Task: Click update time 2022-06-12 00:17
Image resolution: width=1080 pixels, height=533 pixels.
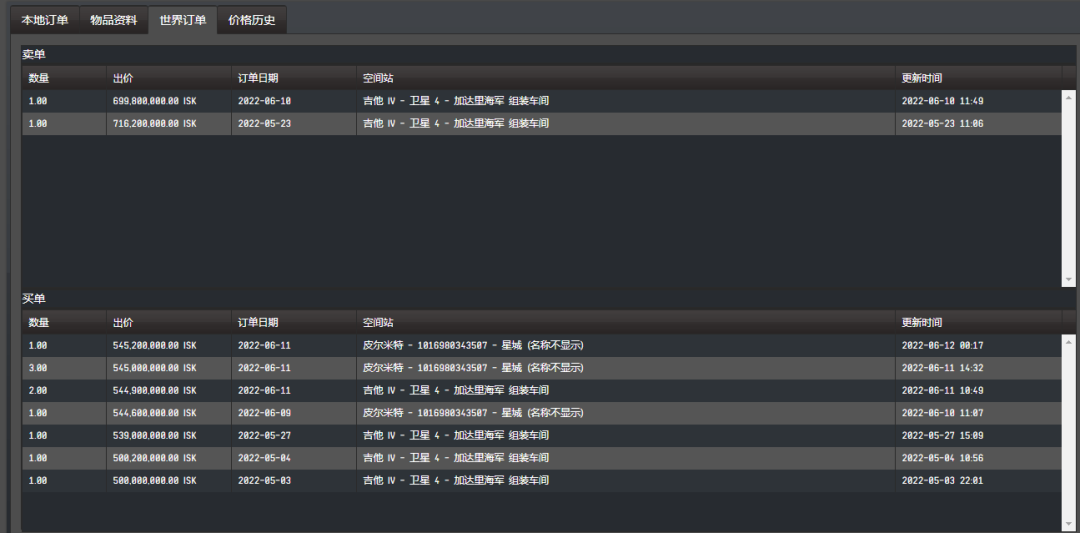Action: (x=942, y=346)
